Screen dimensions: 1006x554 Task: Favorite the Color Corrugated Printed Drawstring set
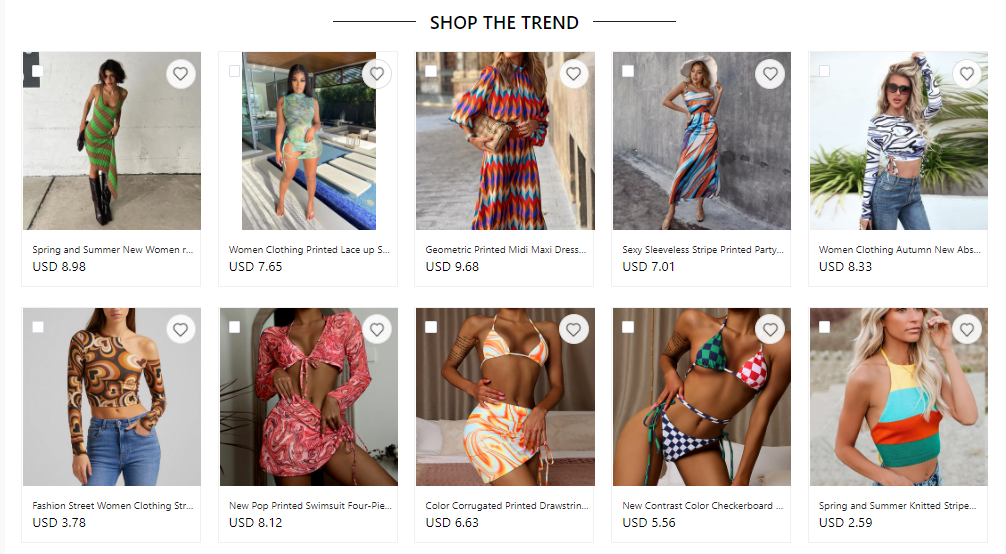pos(573,329)
